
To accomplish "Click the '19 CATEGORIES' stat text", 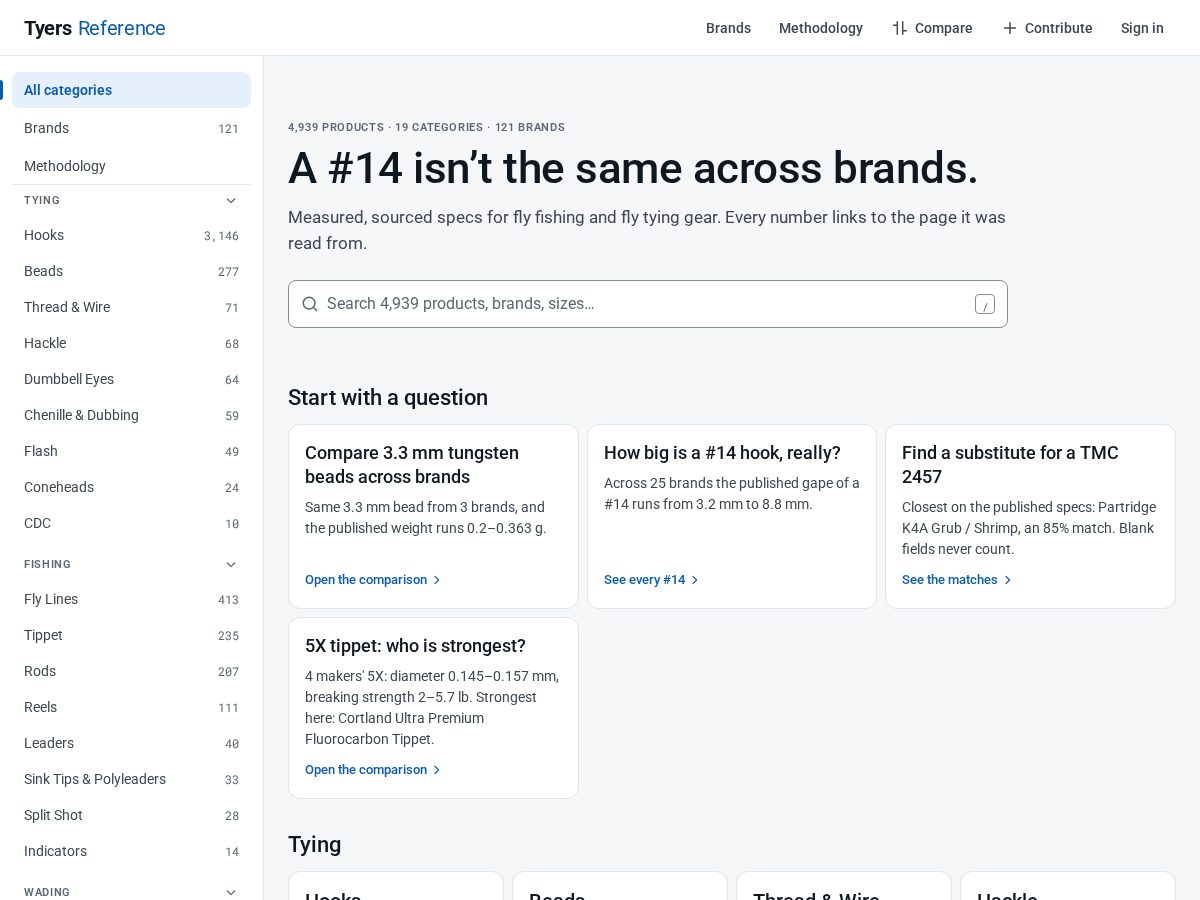I will pos(439,127).
